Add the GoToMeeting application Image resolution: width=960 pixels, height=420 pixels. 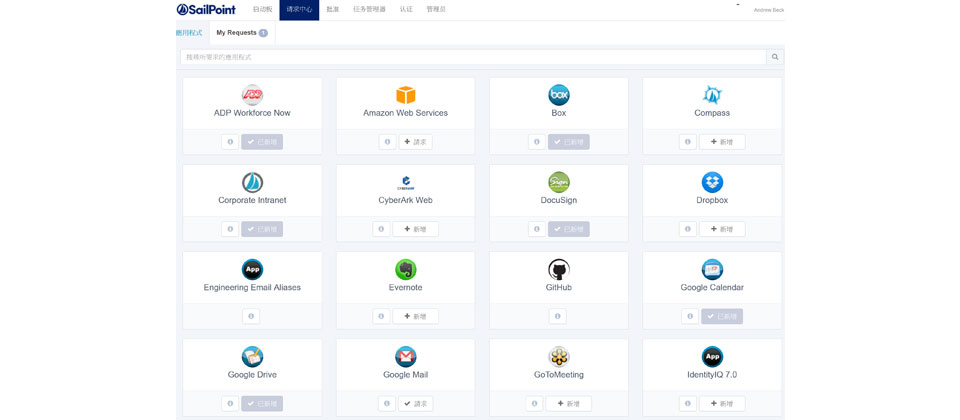tap(569, 403)
